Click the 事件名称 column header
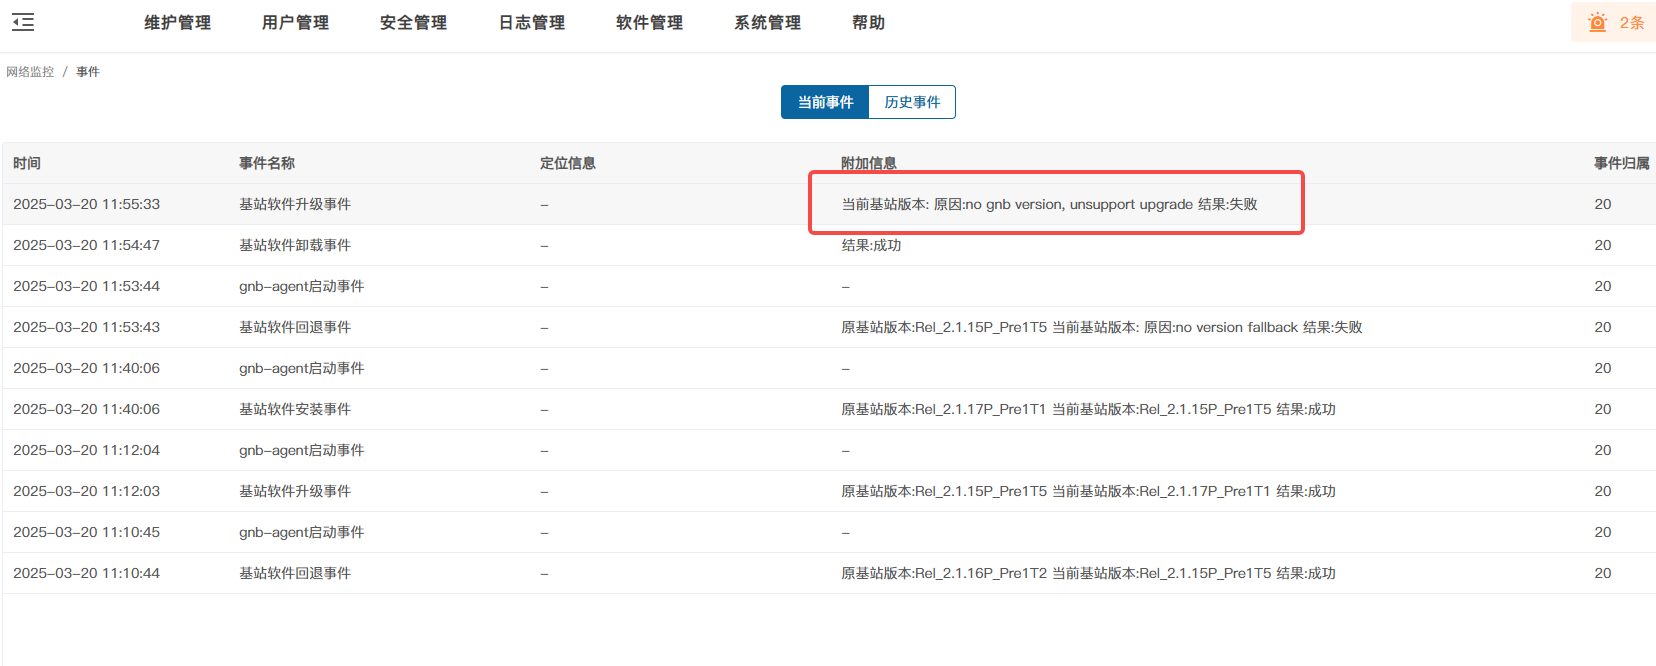This screenshot has height=666, width=1656. tap(267, 163)
